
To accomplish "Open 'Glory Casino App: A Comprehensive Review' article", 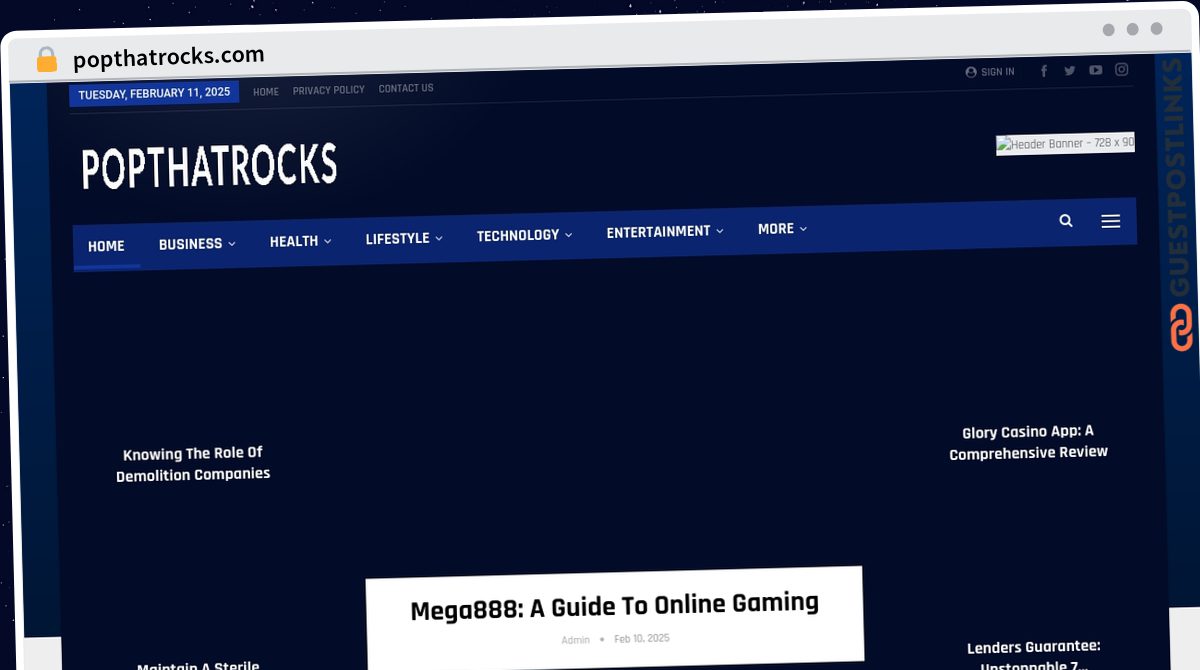I will coord(1028,442).
